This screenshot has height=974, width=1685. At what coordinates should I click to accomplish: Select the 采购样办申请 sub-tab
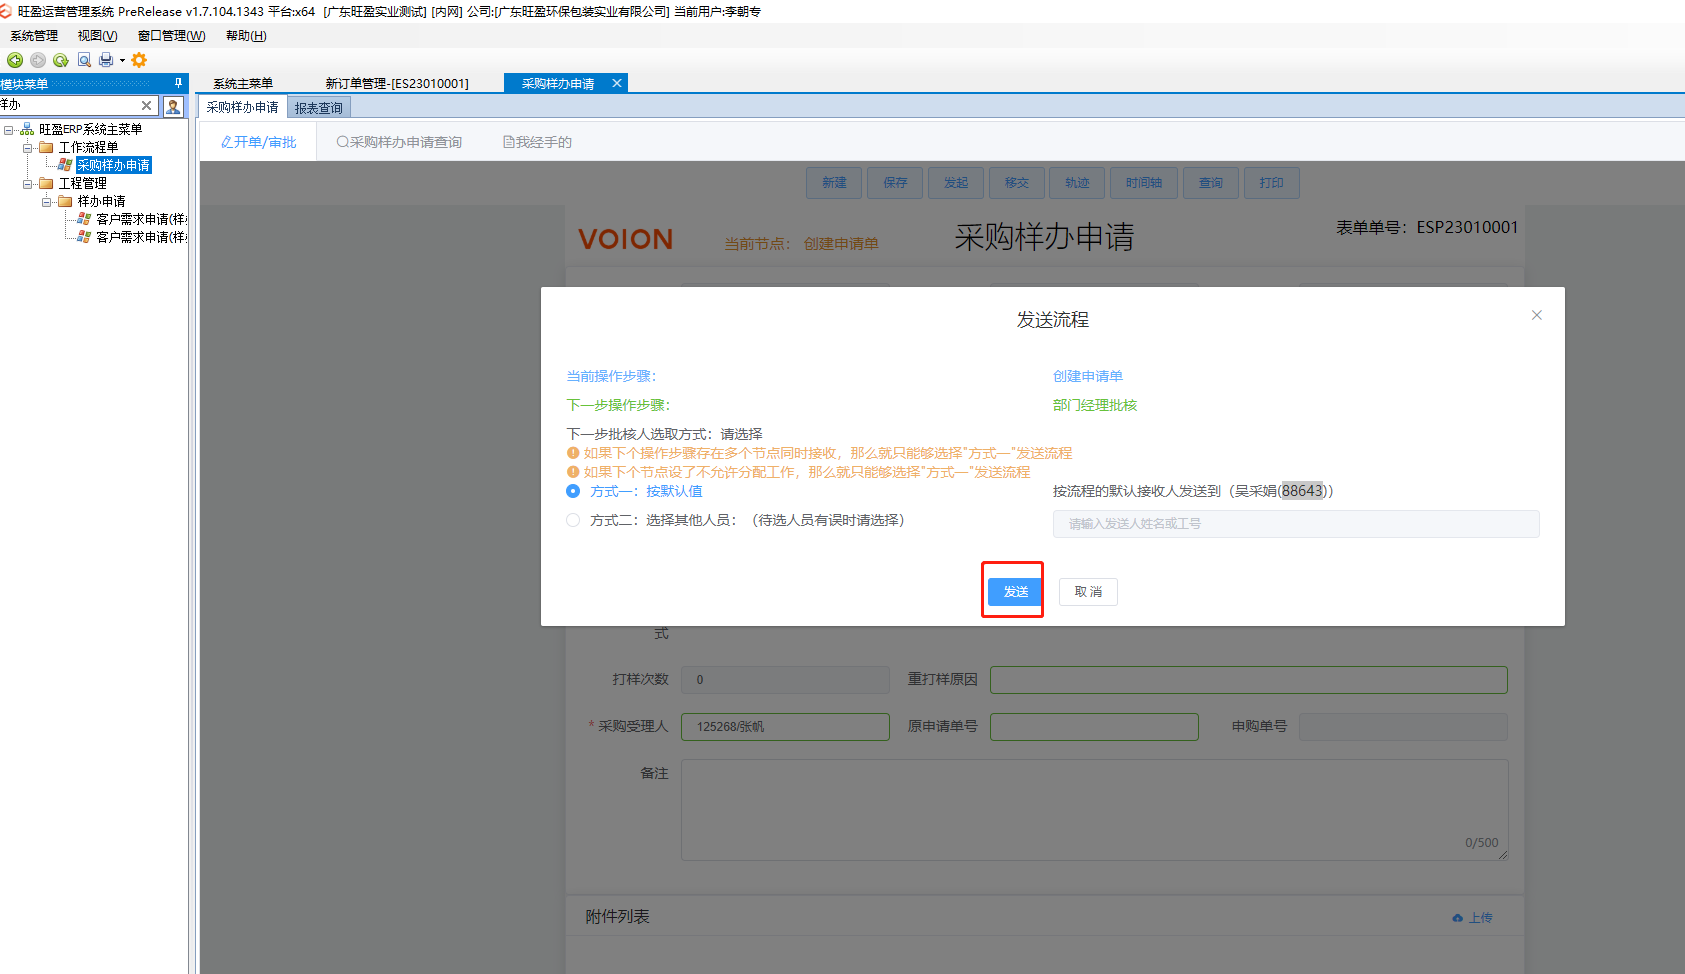[x=242, y=107]
